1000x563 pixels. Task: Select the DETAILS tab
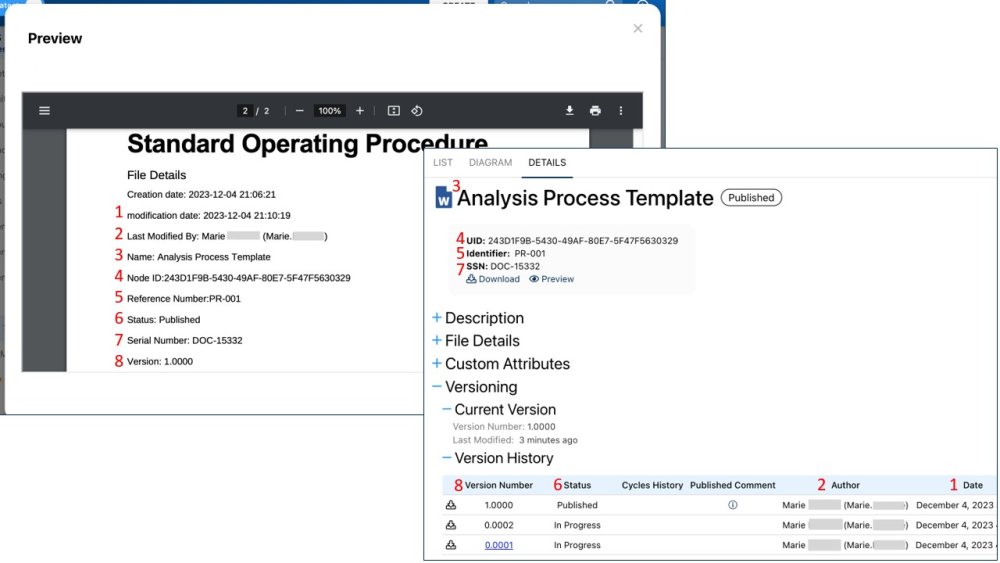click(547, 163)
